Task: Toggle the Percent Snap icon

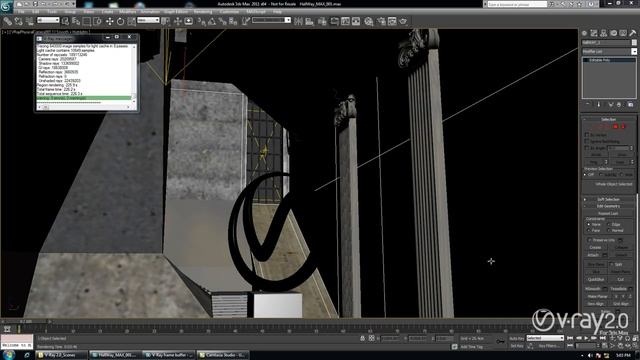Action: [x=223, y=21]
